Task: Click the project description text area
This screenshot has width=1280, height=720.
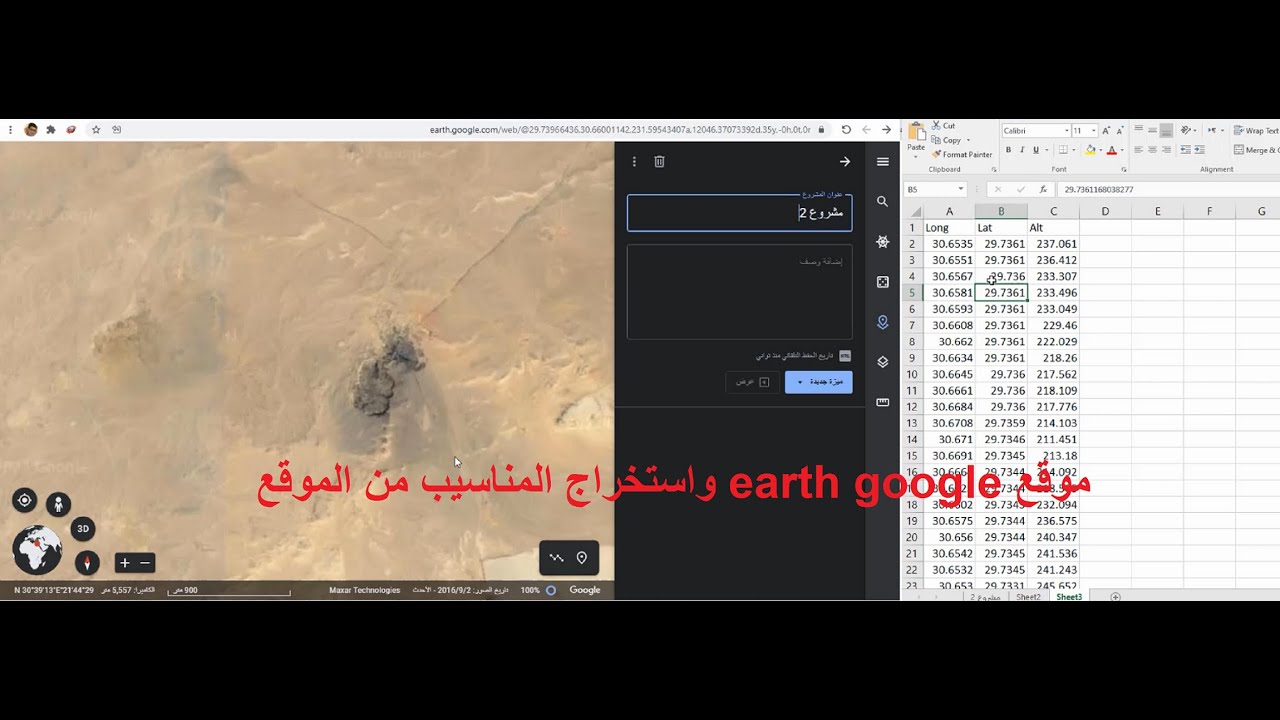Action: (x=739, y=292)
